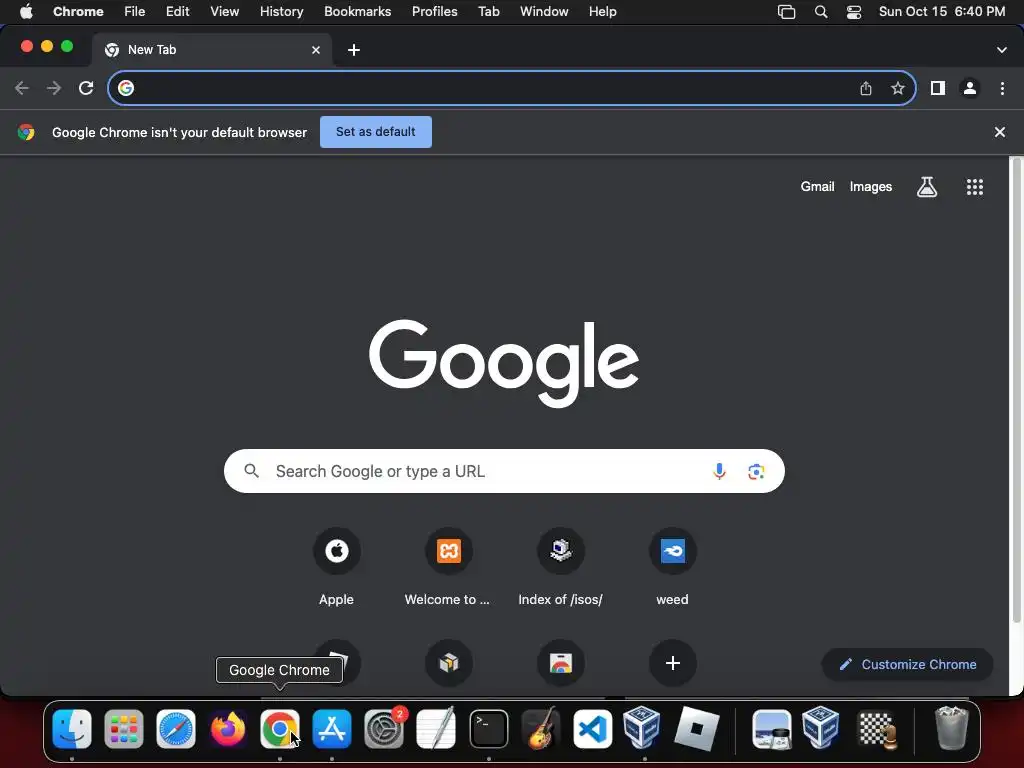Open the Images link
The width and height of the screenshot is (1024, 768).
tap(871, 187)
